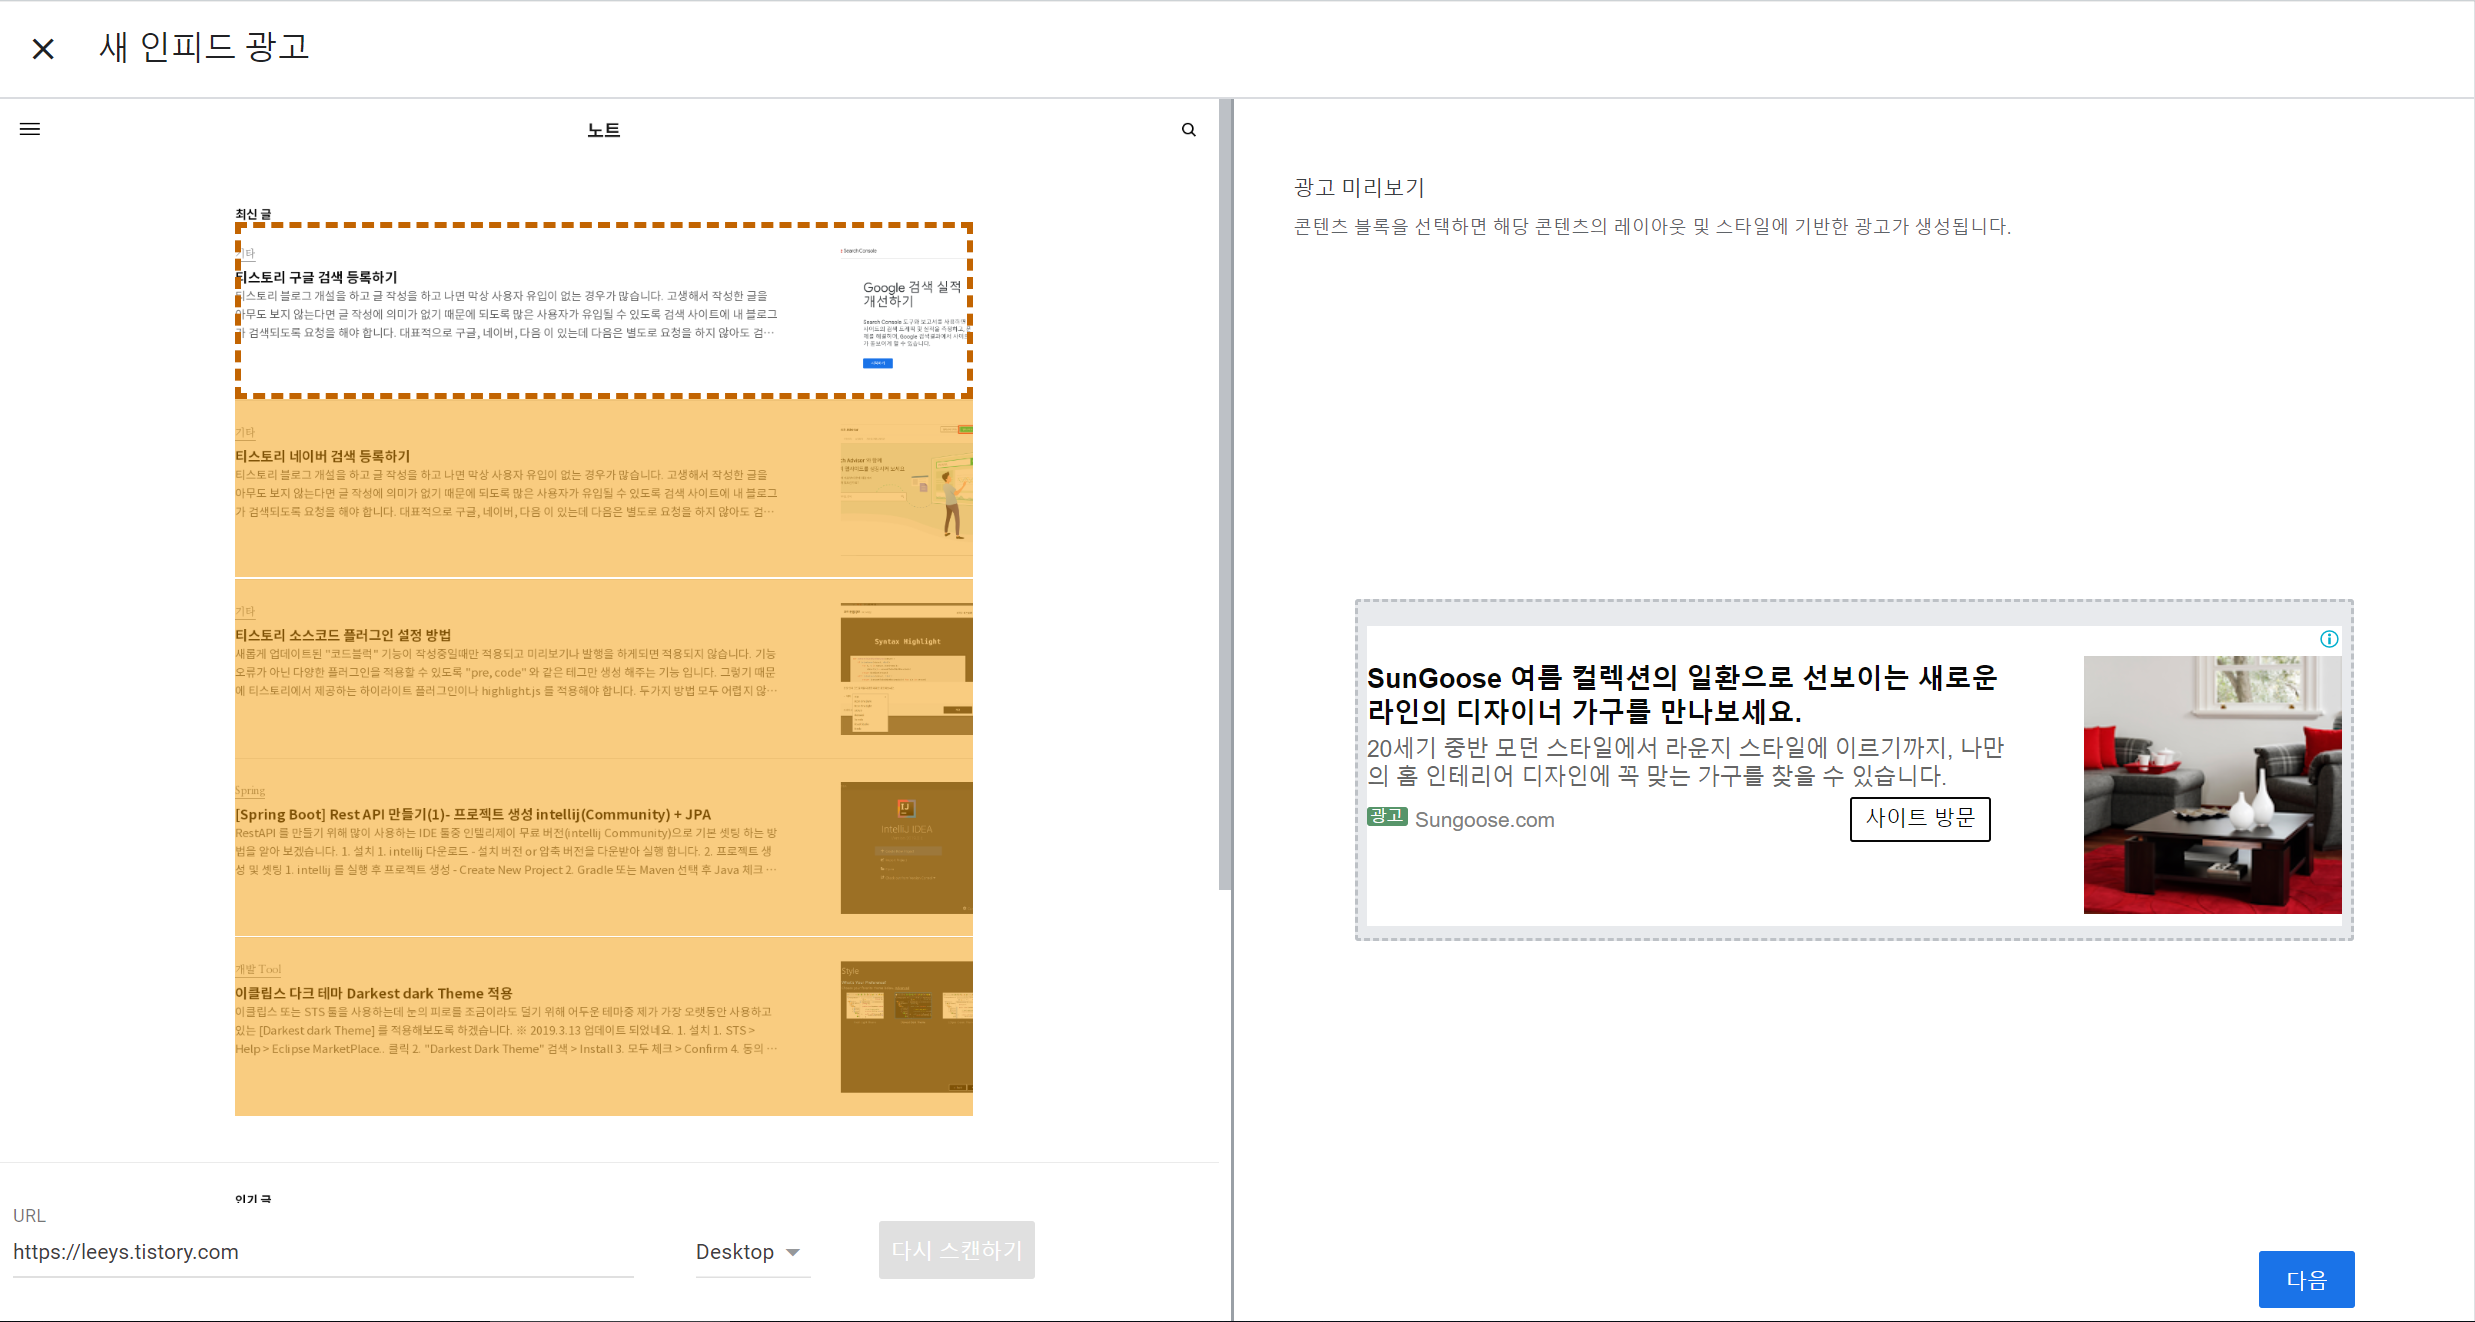Click the SunGoose ad headline
This screenshot has height=1322, width=2475.
pyautogui.click(x=1682, y=694)
